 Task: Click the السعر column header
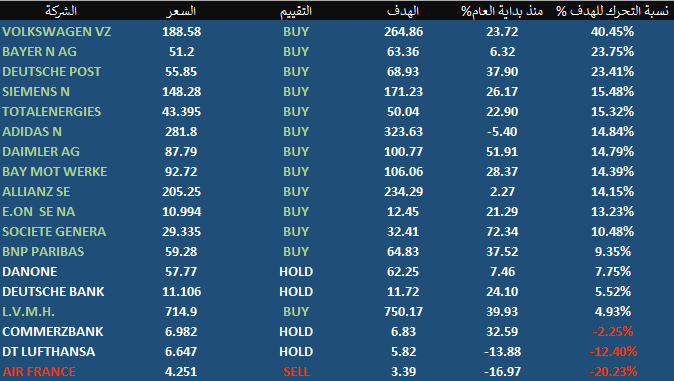point(181,11)
